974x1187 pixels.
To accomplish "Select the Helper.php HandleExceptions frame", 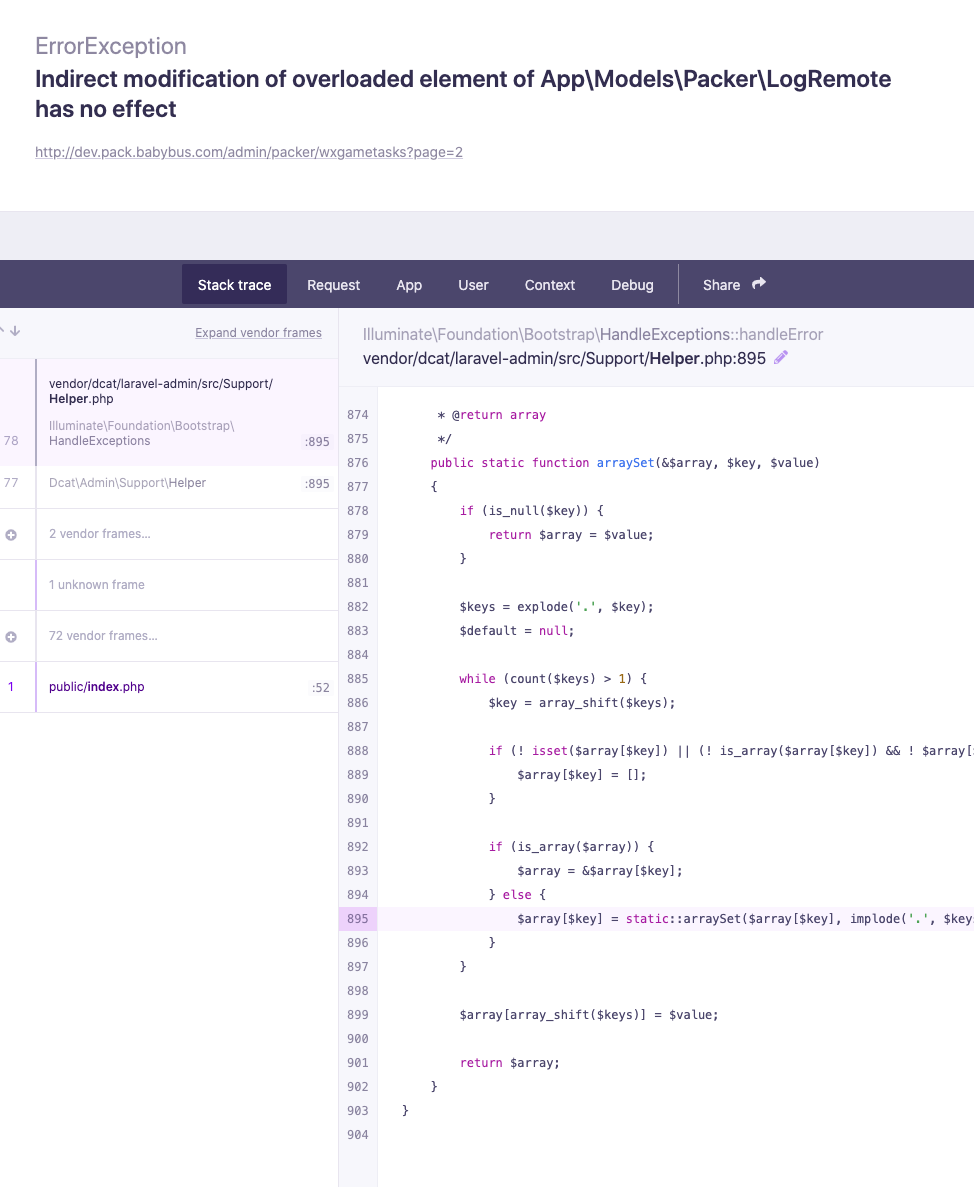I will [x=169, y=412].
